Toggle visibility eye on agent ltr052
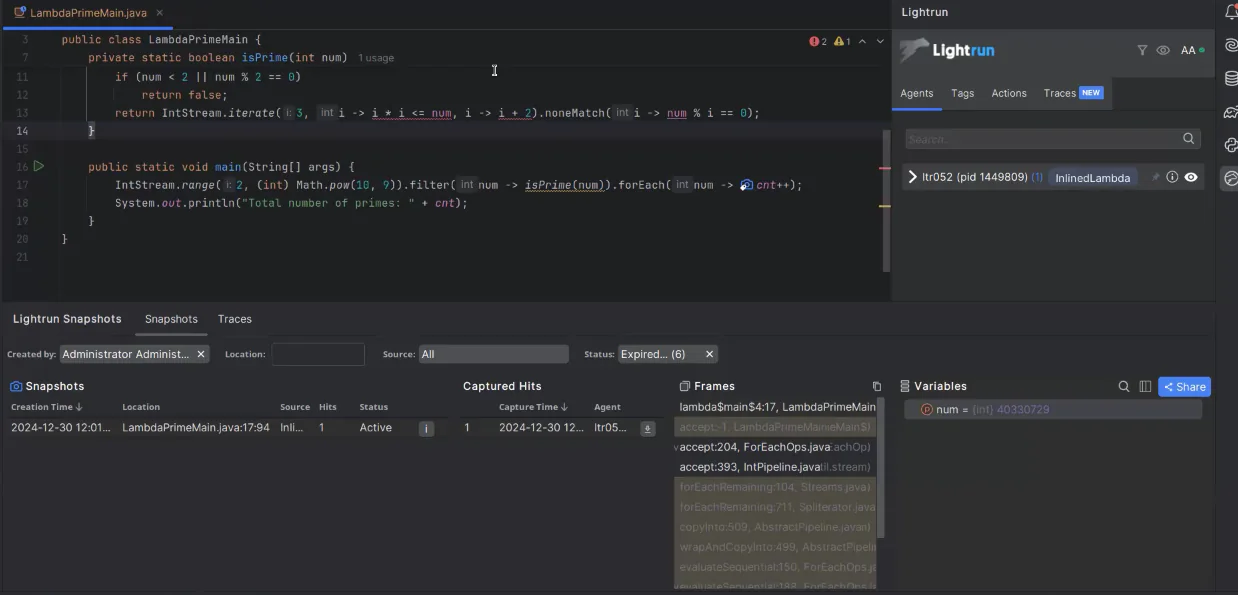 [1191, 177]
